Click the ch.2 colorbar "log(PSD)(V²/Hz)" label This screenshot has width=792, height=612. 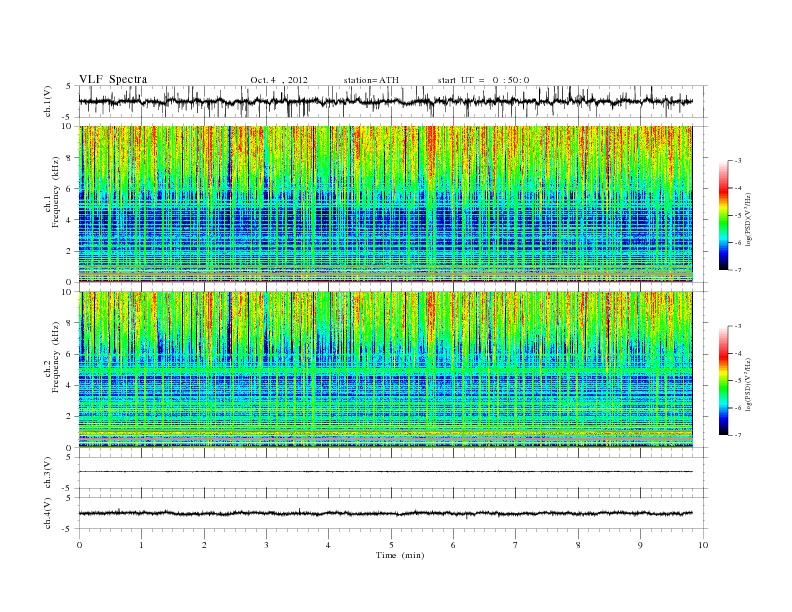pyautogui.click(x=748, y=384)
